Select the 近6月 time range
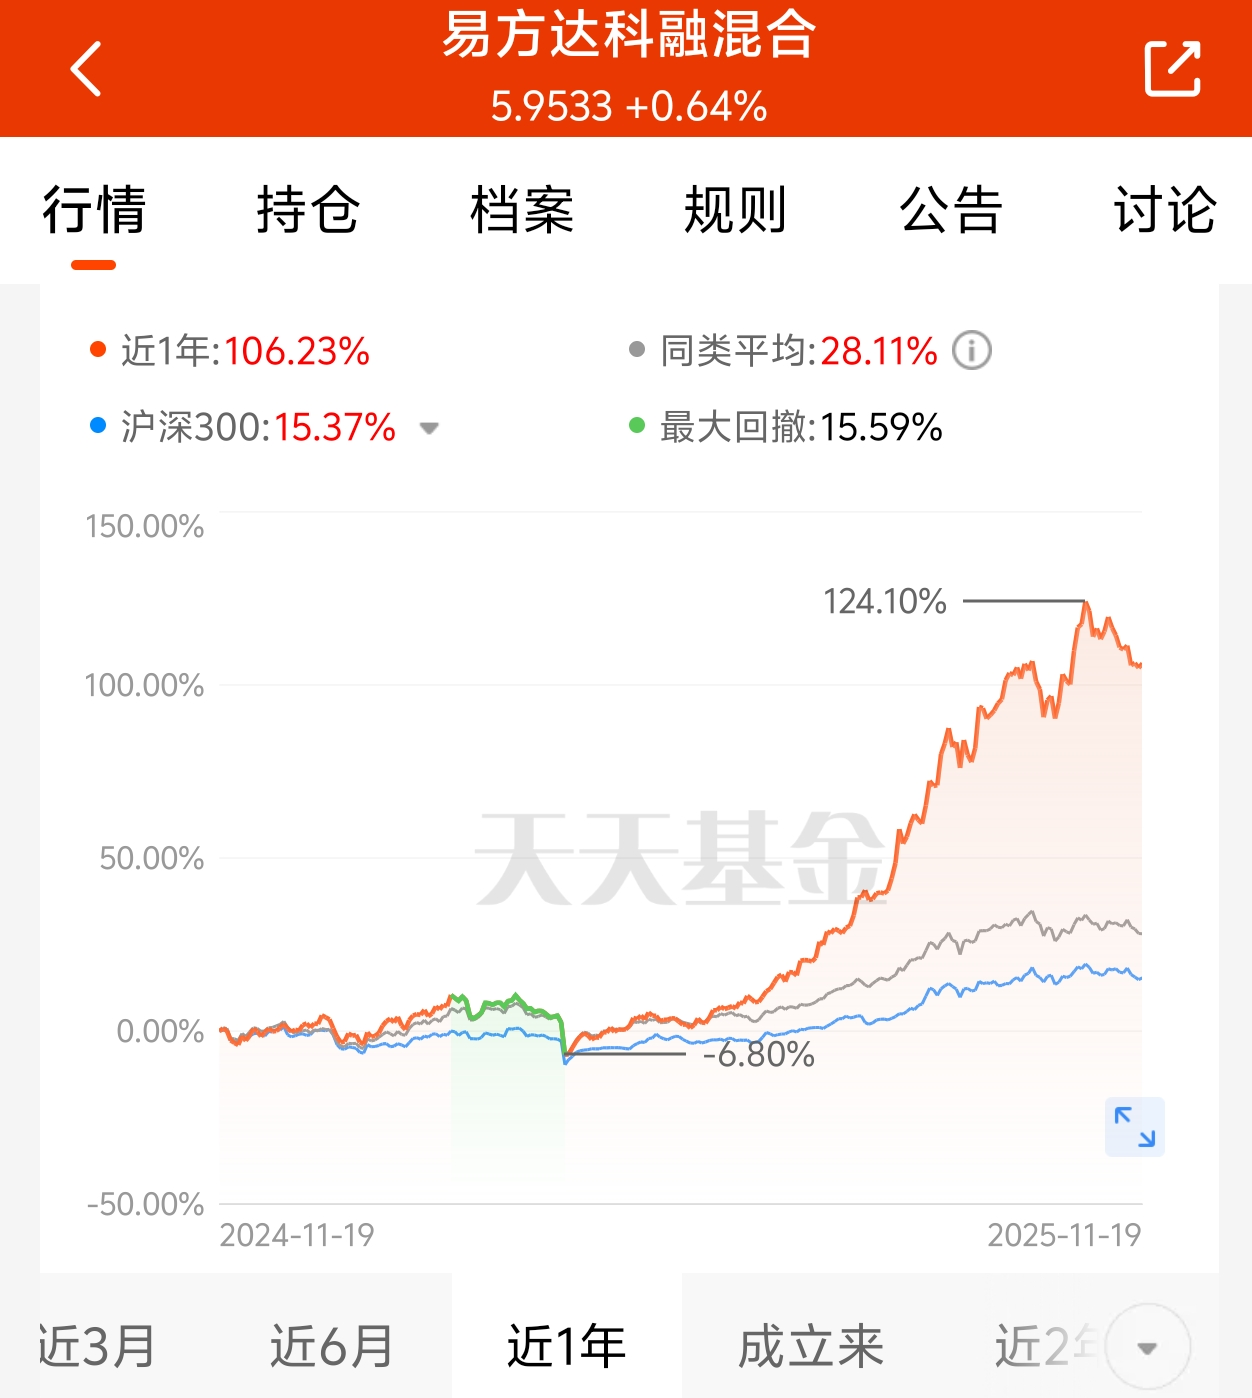This screenshot has width=1252, height=1398. point(331,1346)
